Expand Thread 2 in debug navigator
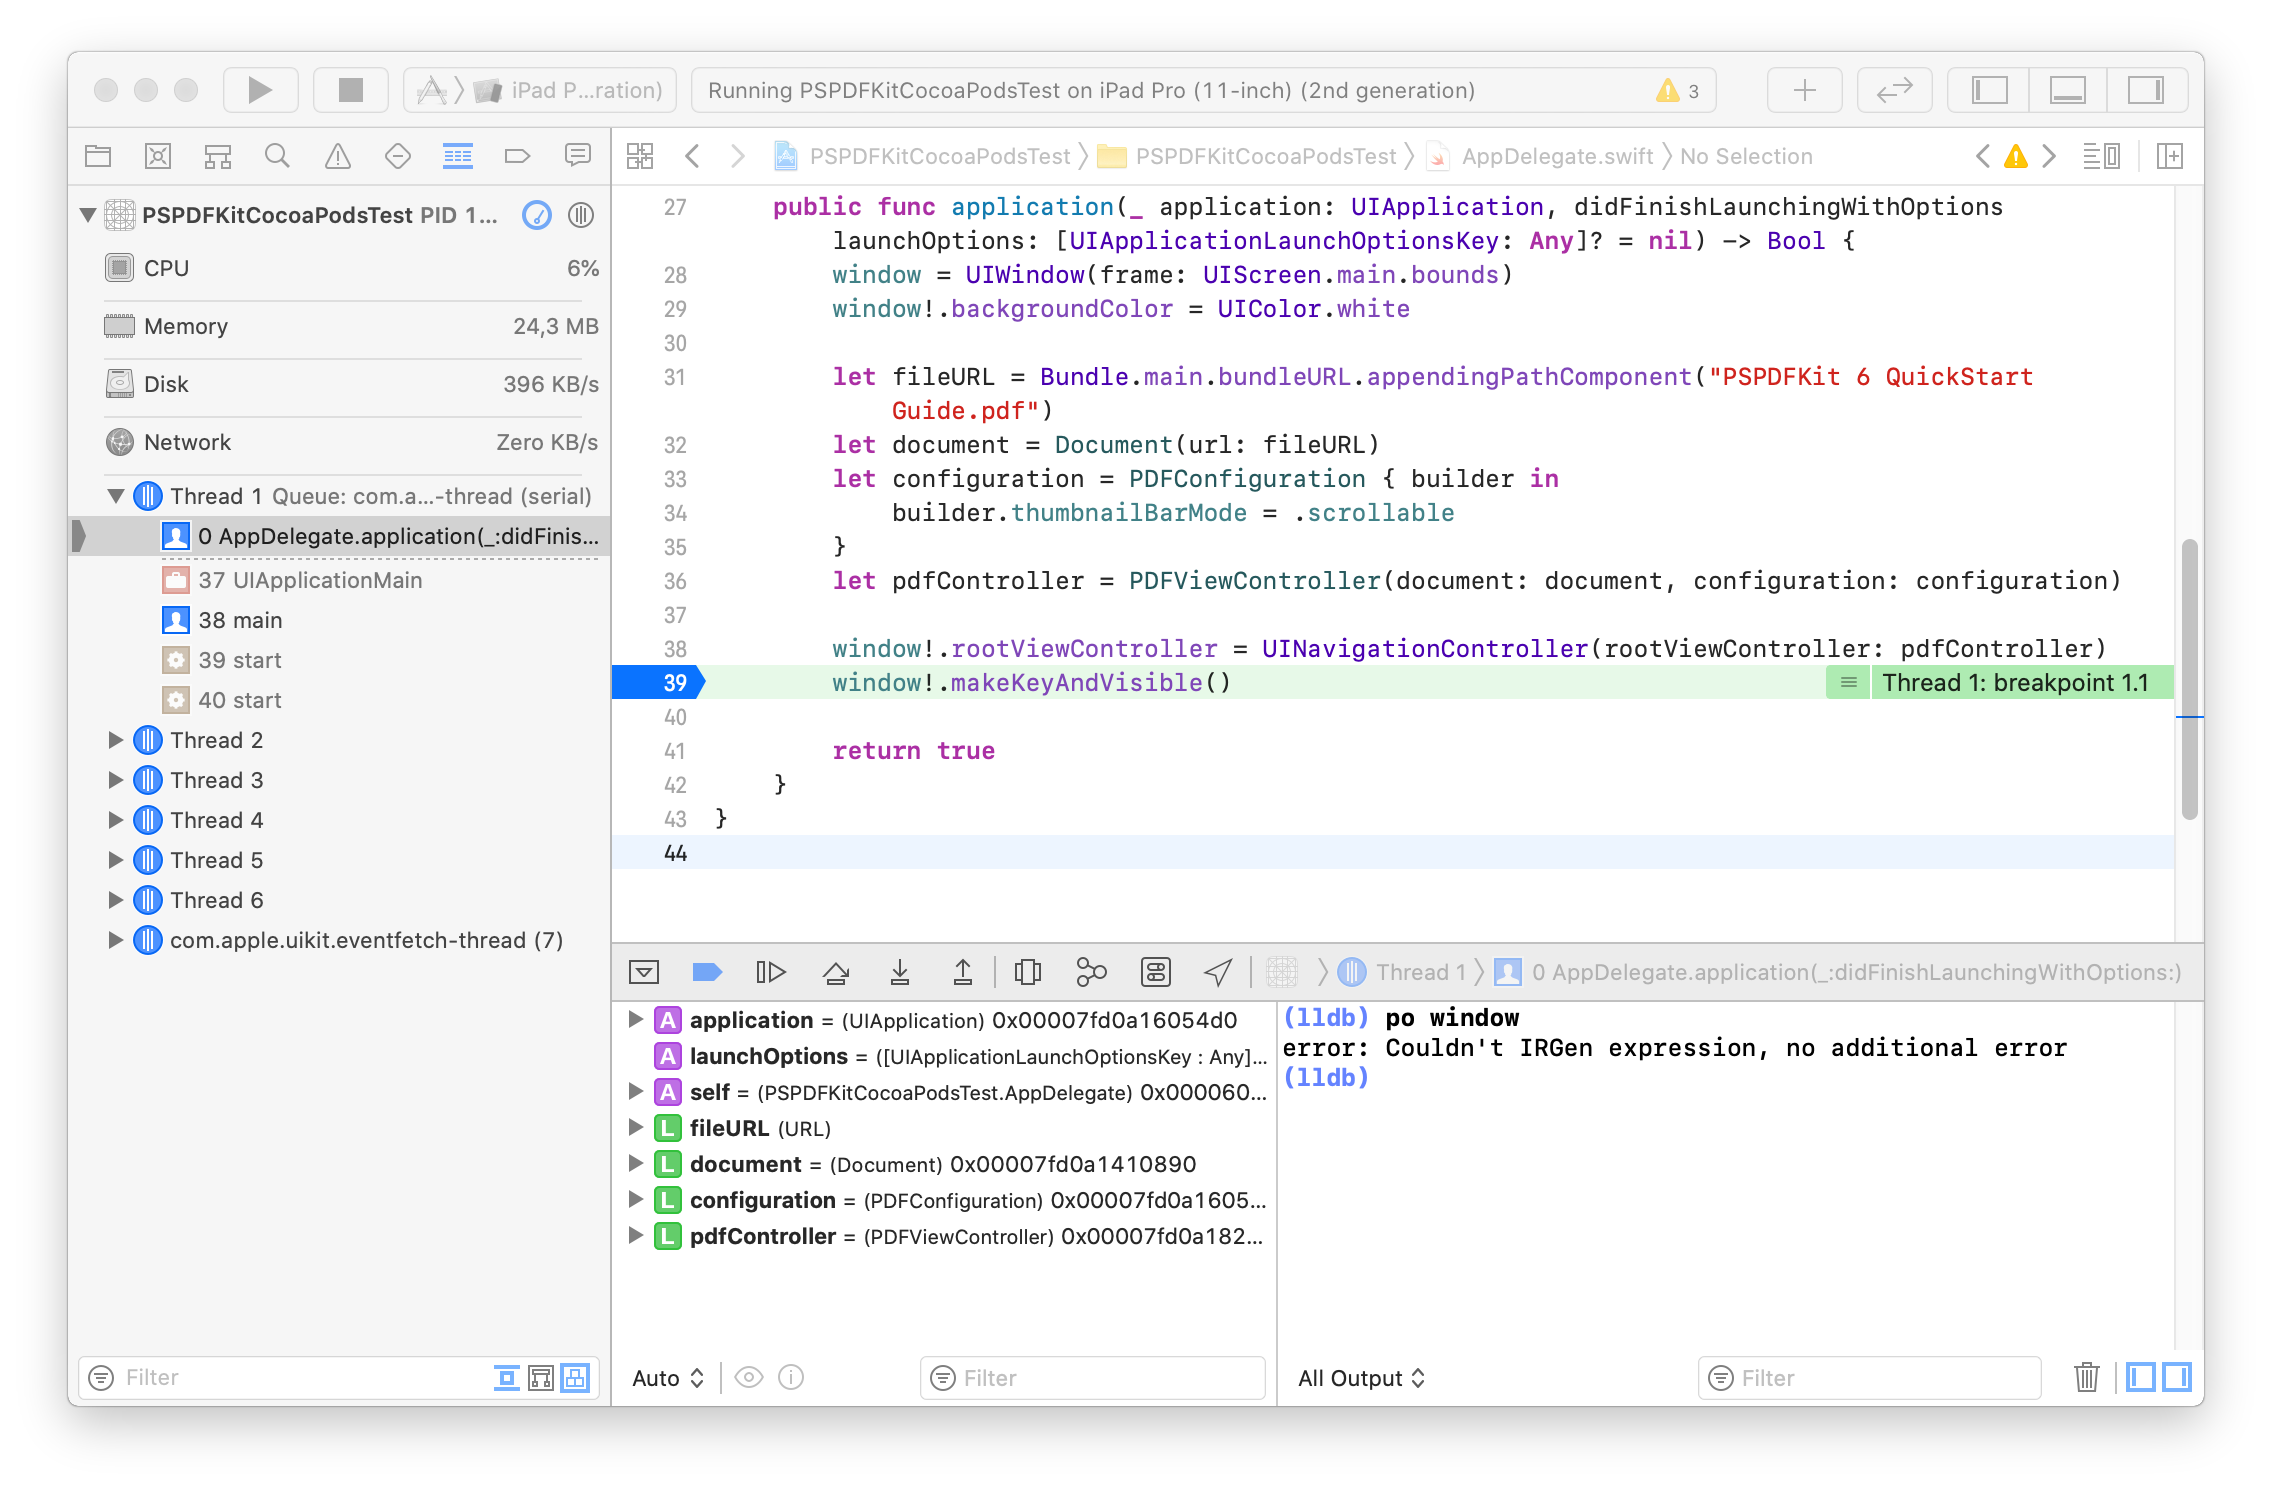Viewport: 2272px width, 1490px height. 116,740
